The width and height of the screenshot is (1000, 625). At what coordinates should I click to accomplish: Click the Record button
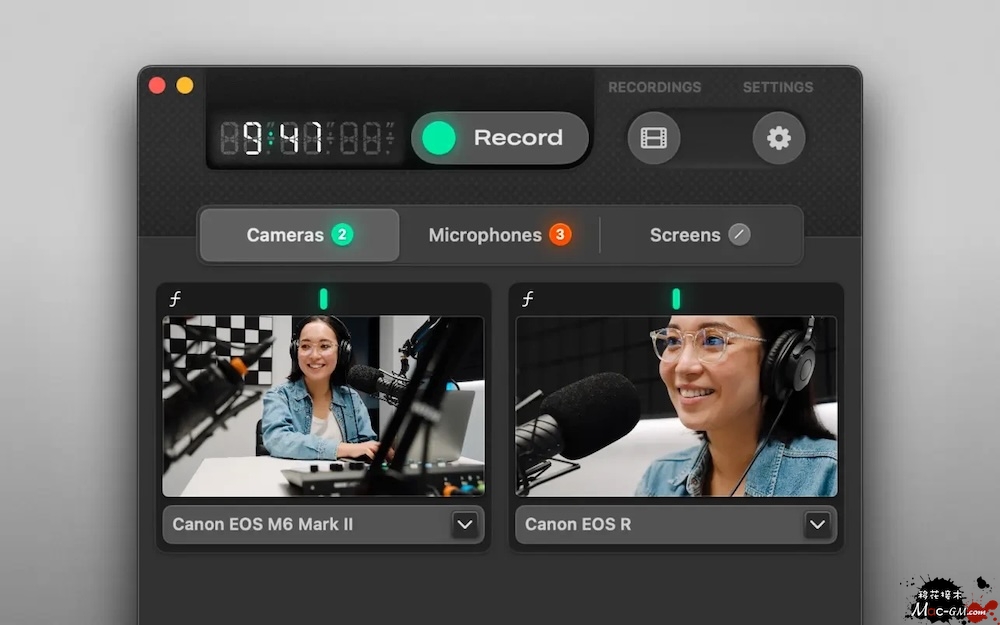pyautogui.click(x=500, y=138)
